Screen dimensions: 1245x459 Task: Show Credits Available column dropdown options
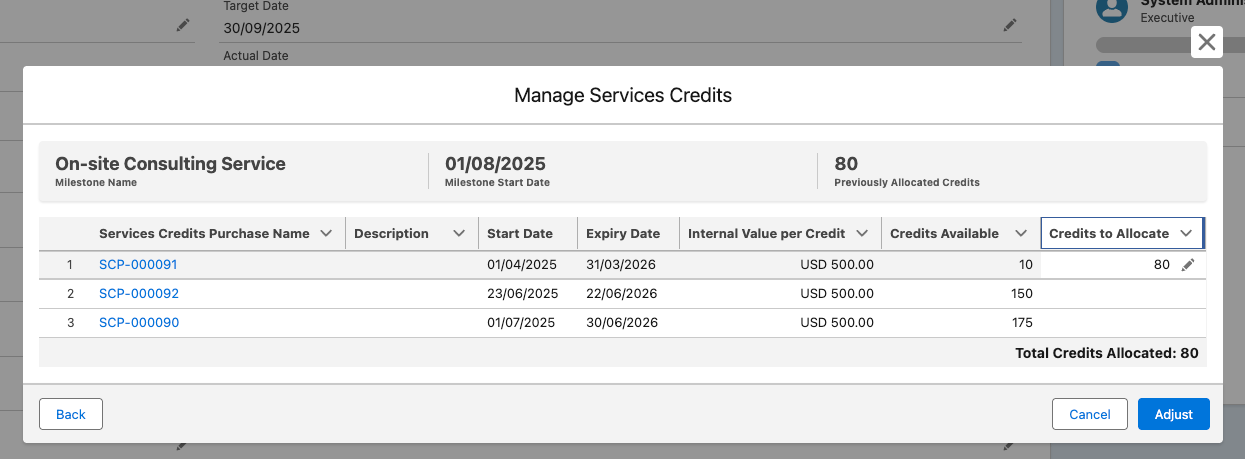tap(1021, 234)
